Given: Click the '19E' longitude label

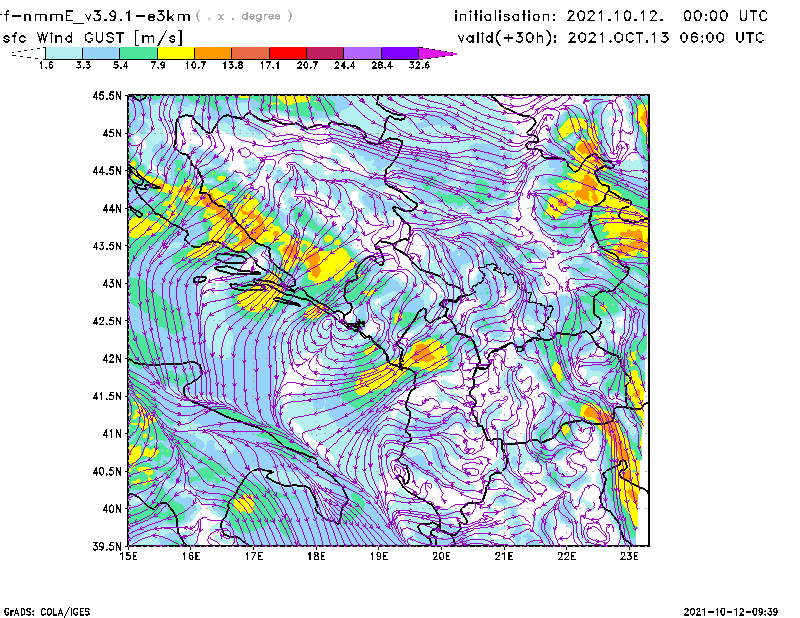Looking at the screenshot, I should click(379, 556).
